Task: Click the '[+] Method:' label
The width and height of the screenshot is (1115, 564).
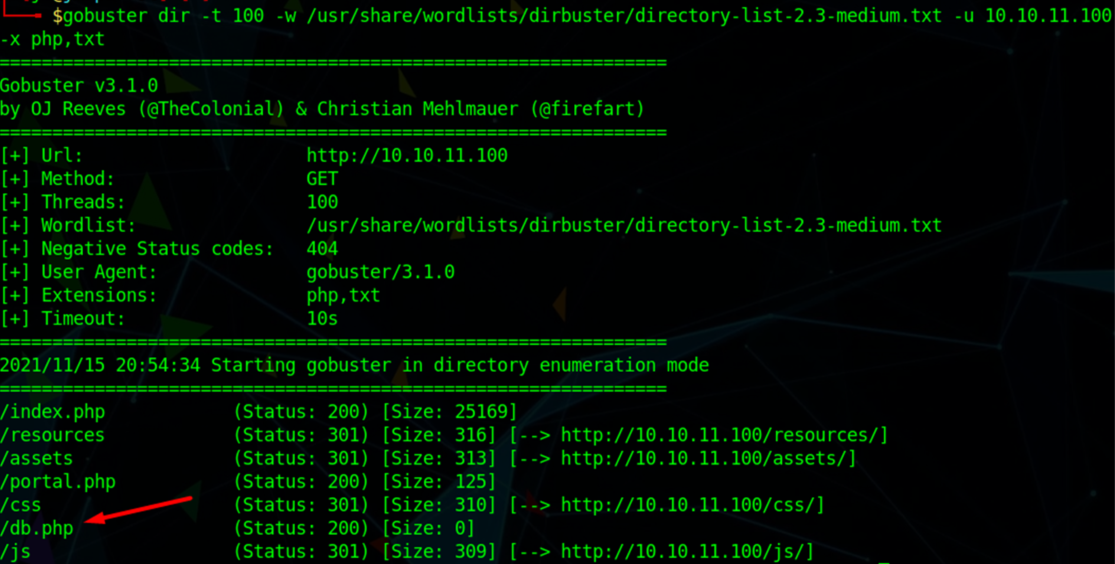Action: (58, 179)
